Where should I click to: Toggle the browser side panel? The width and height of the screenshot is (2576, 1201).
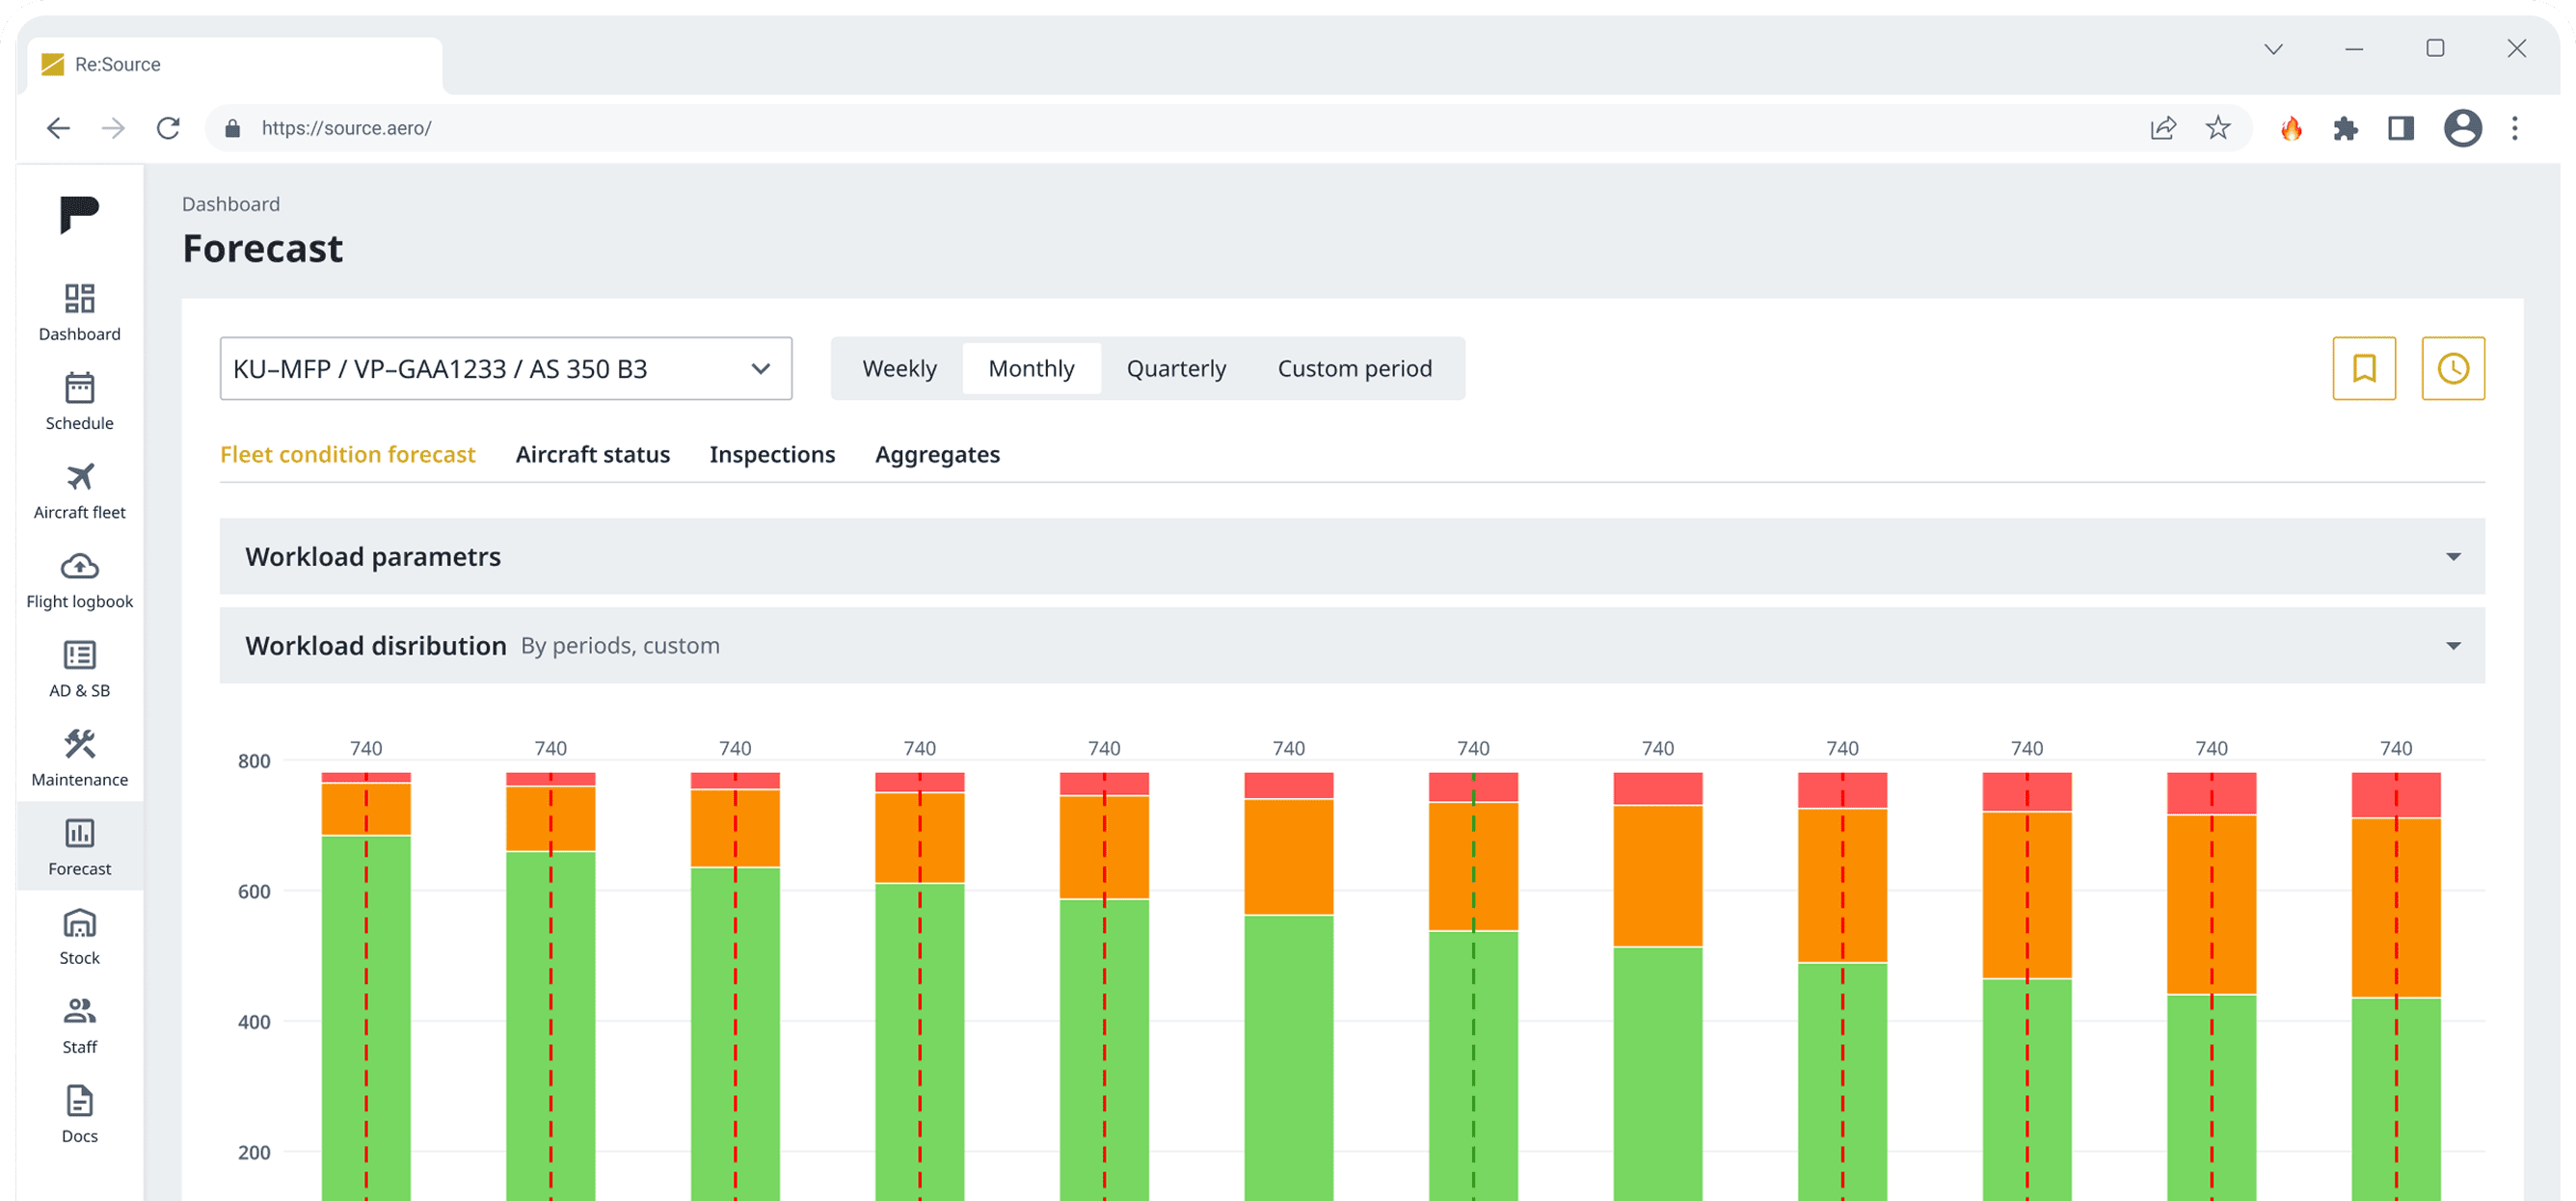coord(2401,128)
